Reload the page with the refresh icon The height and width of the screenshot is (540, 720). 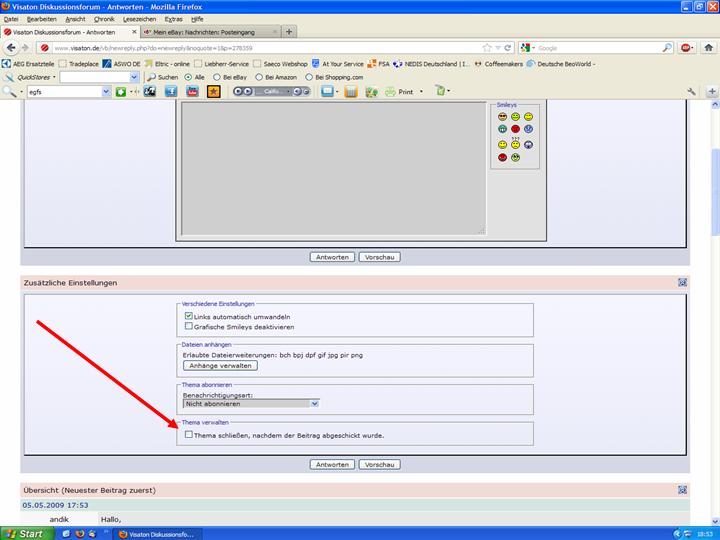point(507,48)
